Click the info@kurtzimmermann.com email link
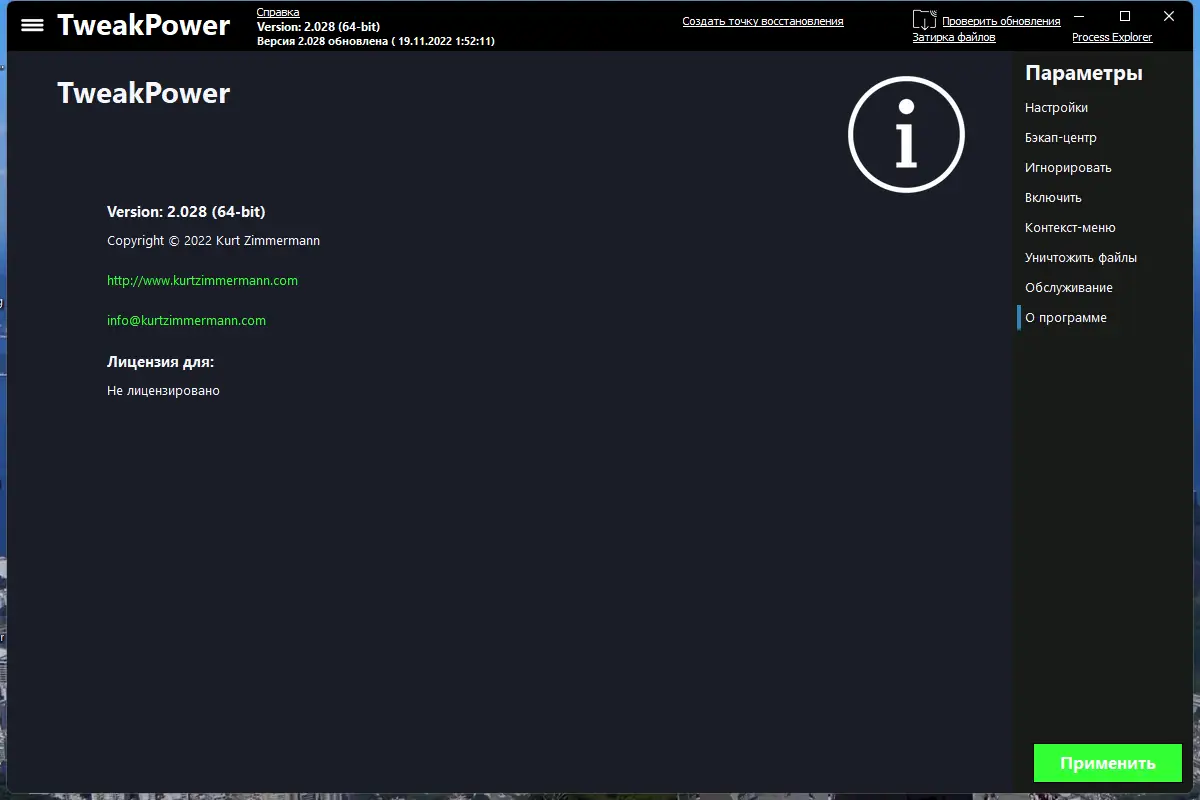 (x=186, y=321)
